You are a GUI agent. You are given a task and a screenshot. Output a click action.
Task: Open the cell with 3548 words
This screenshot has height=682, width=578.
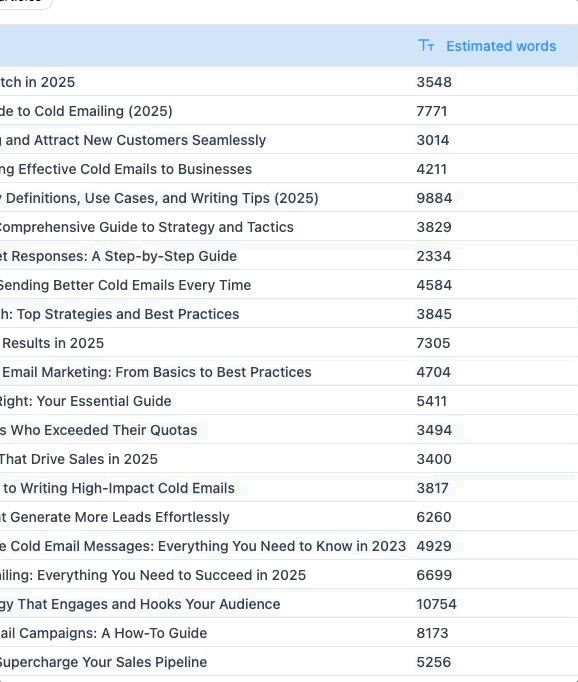434,82
